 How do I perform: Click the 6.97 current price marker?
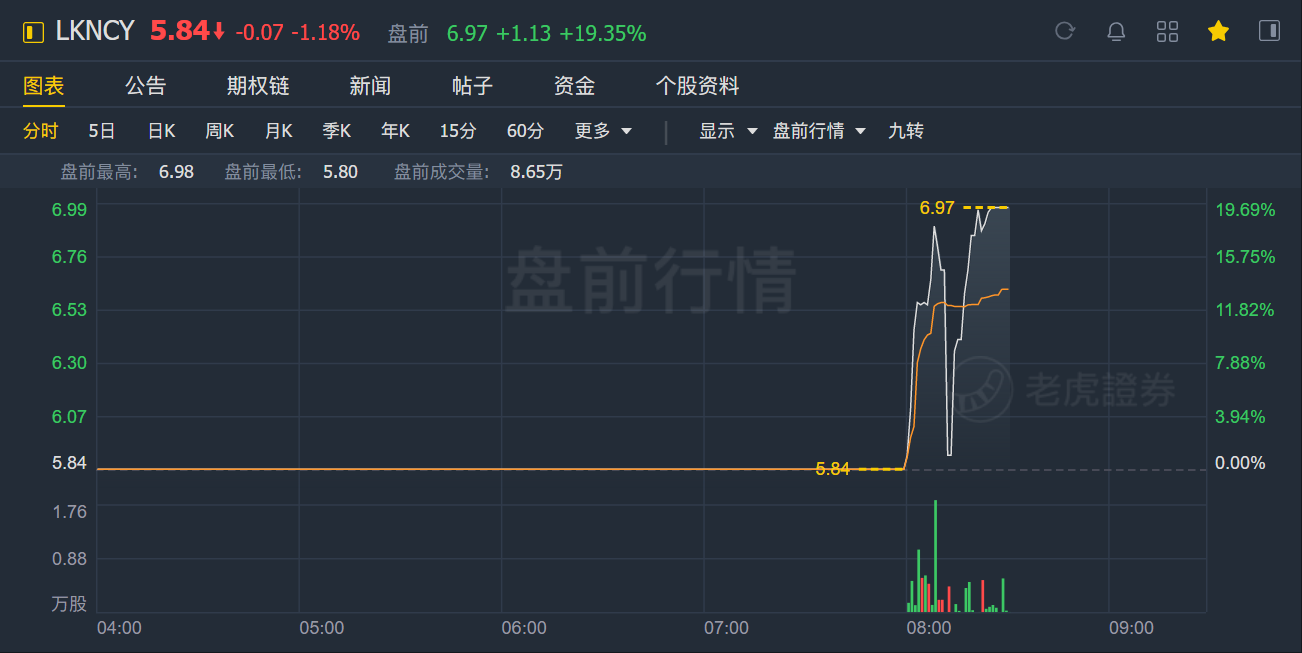(937, 208)
